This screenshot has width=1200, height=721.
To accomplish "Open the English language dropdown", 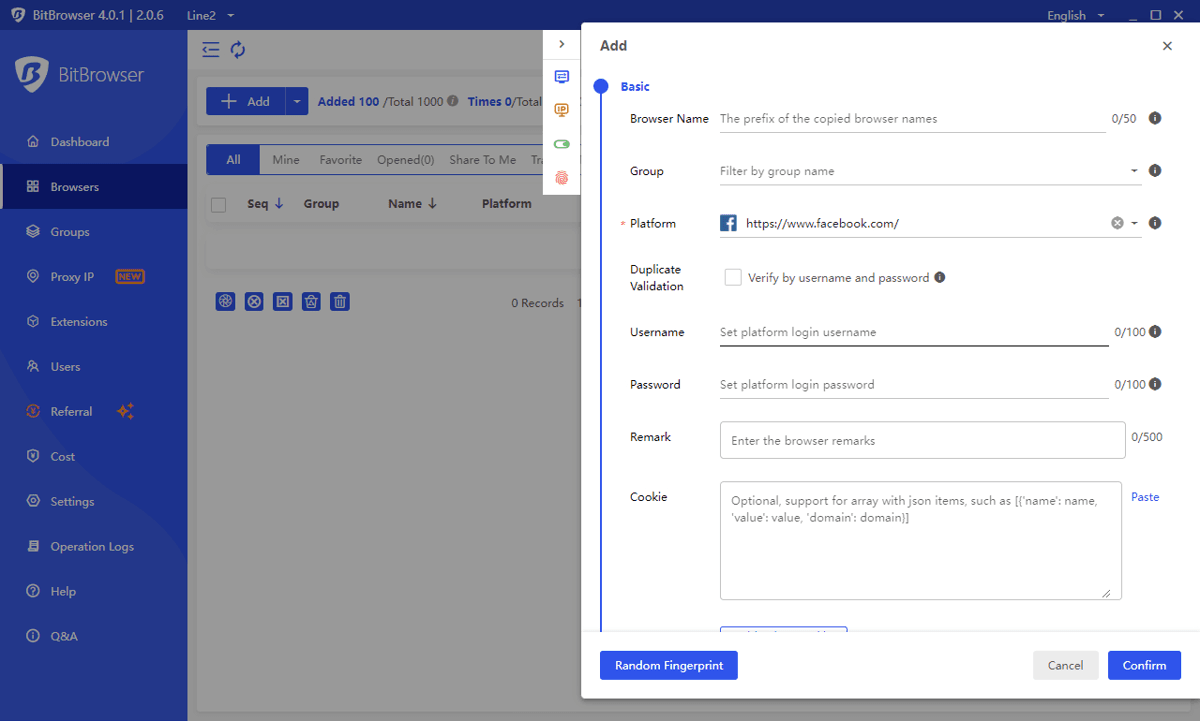I will pos(1076,15).
